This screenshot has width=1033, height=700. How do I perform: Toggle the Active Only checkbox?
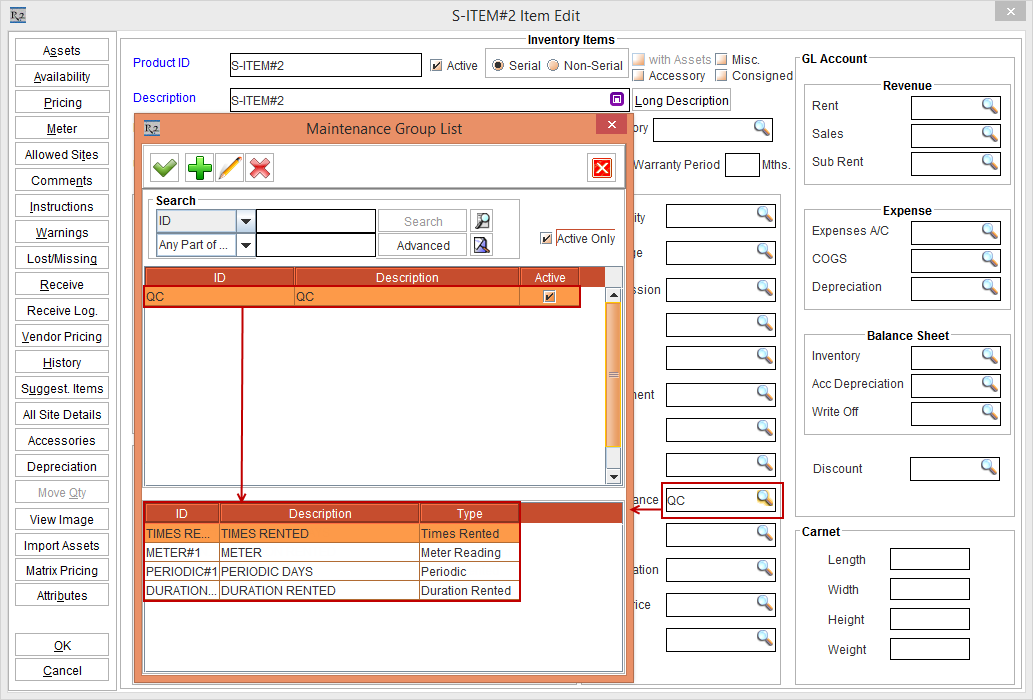[546, 238]
